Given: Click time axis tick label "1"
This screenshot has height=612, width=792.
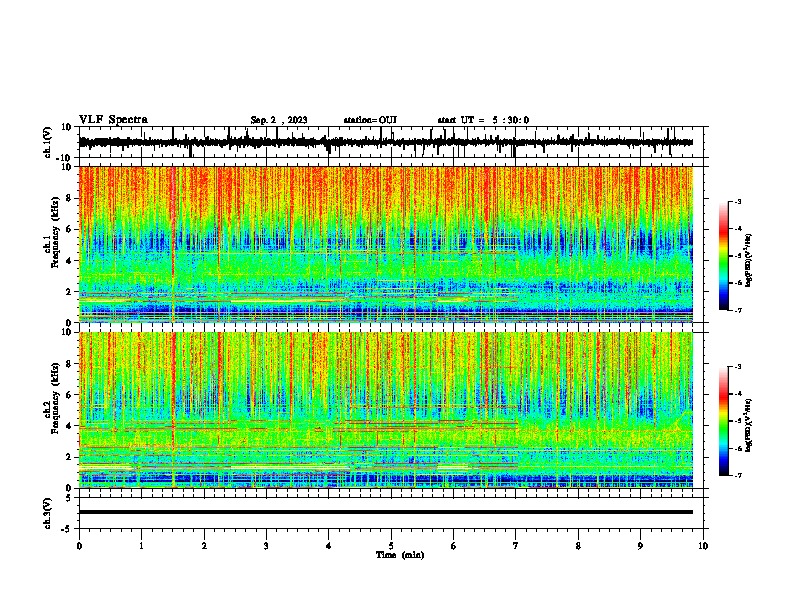Looking at the screenshot, I should point(141,546).
